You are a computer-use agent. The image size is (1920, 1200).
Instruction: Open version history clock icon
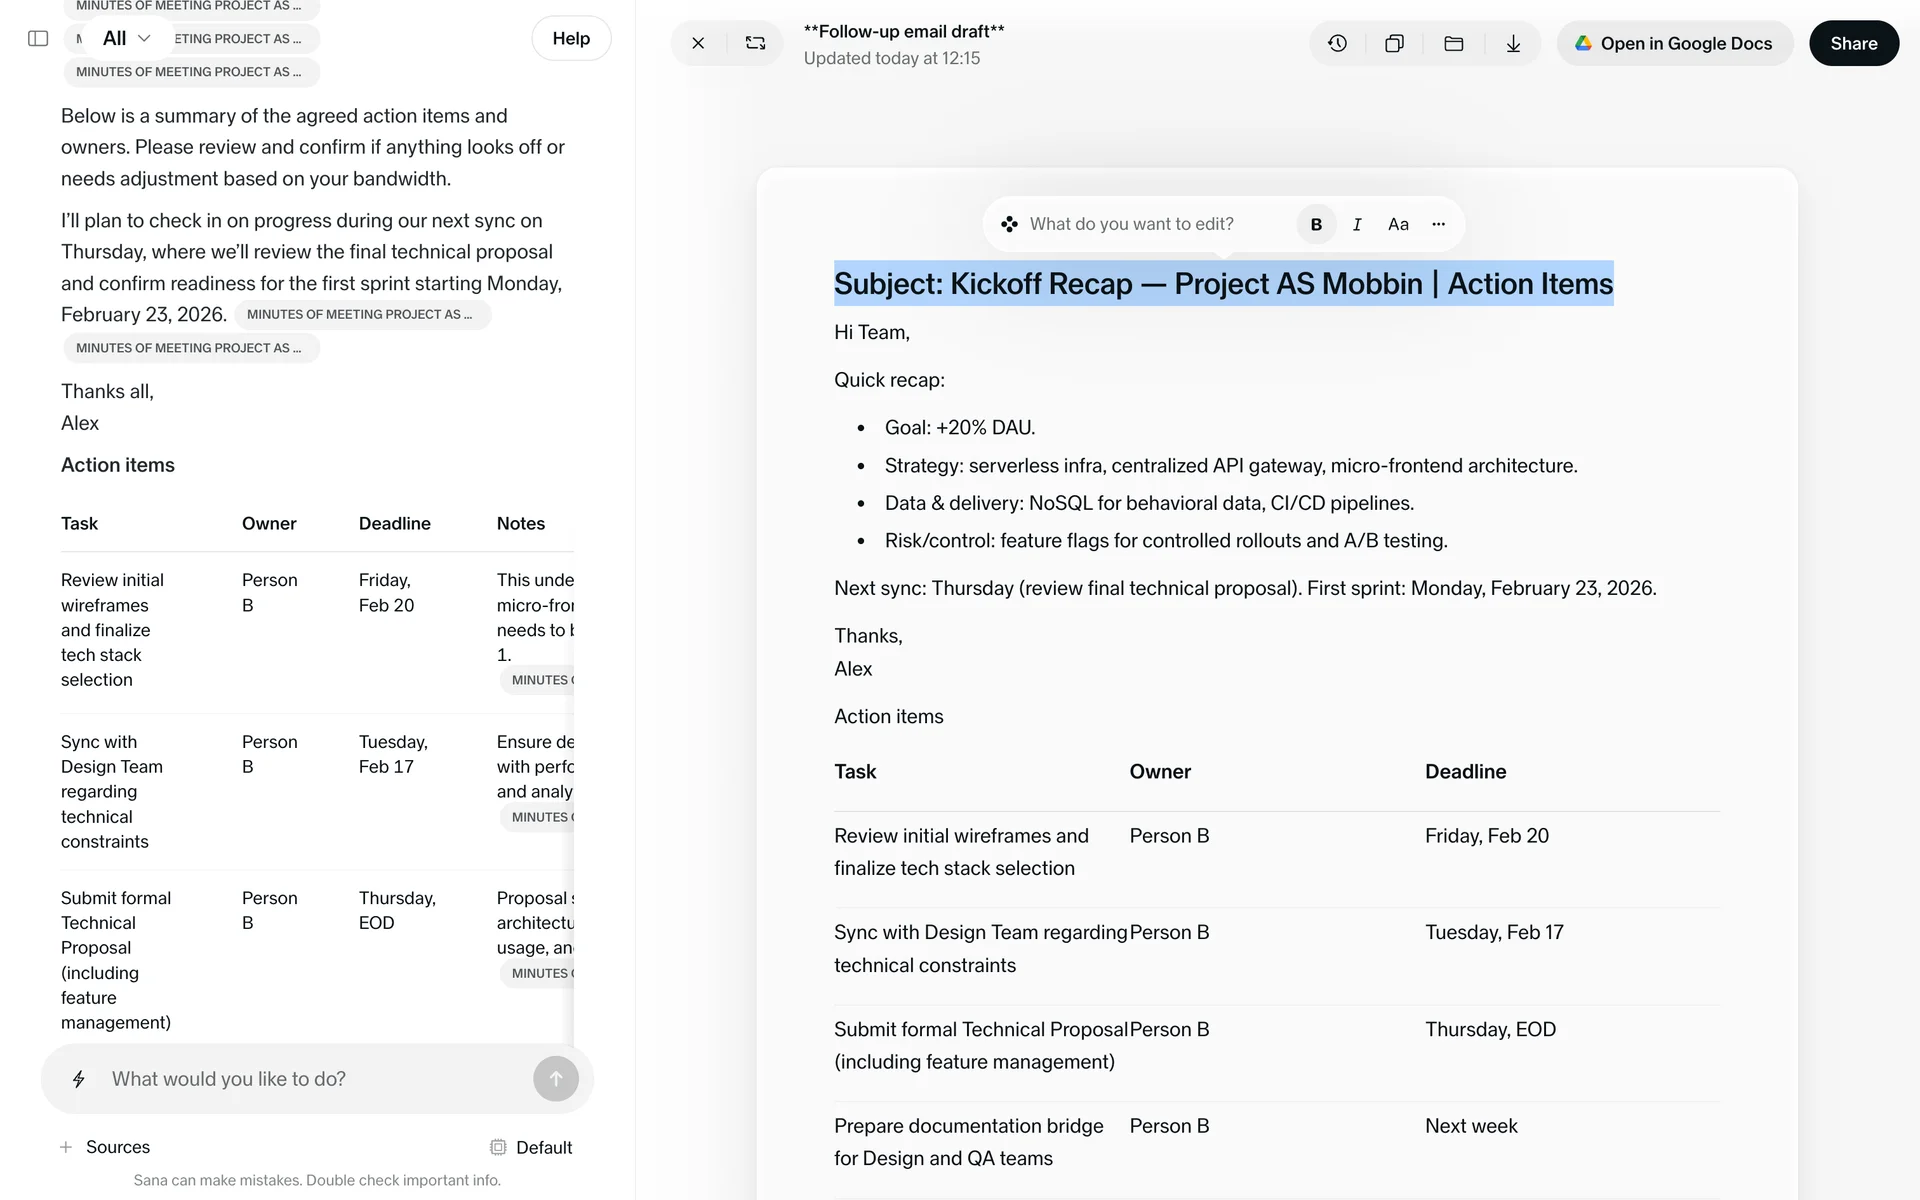pyautogui.click(x=1337, y=43)
